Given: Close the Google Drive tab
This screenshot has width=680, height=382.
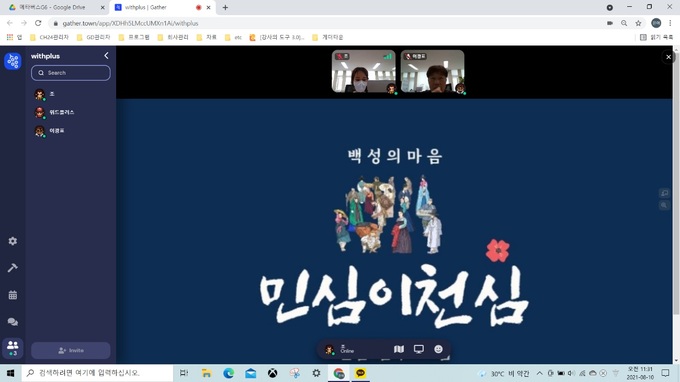Looking at the screenshot, I should (103, 7).
